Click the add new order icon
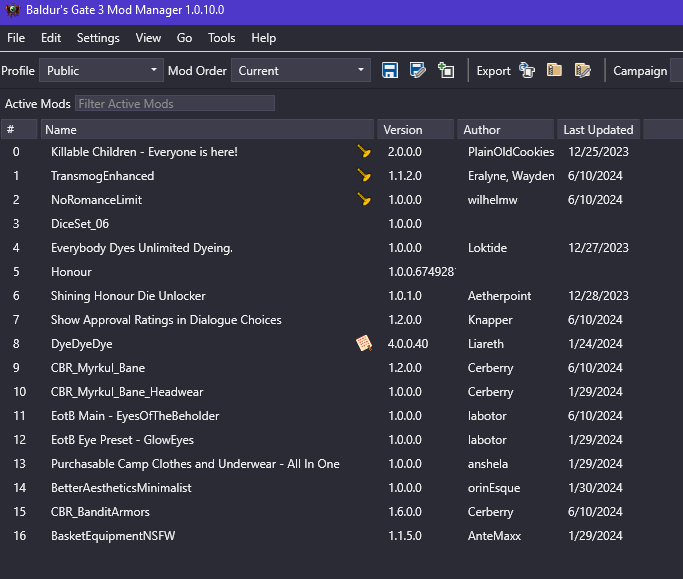The height and width of the screenshot is (579, 683). tap(446, 70)
